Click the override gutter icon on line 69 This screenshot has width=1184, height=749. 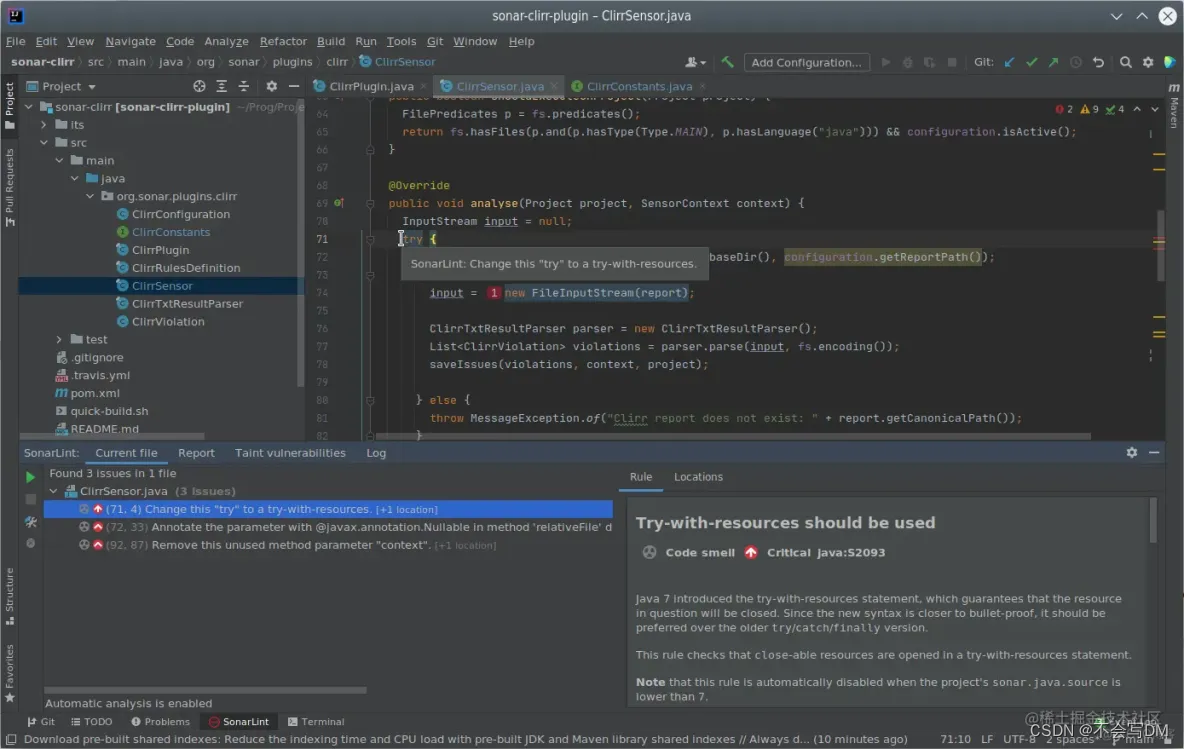point(339,203)
